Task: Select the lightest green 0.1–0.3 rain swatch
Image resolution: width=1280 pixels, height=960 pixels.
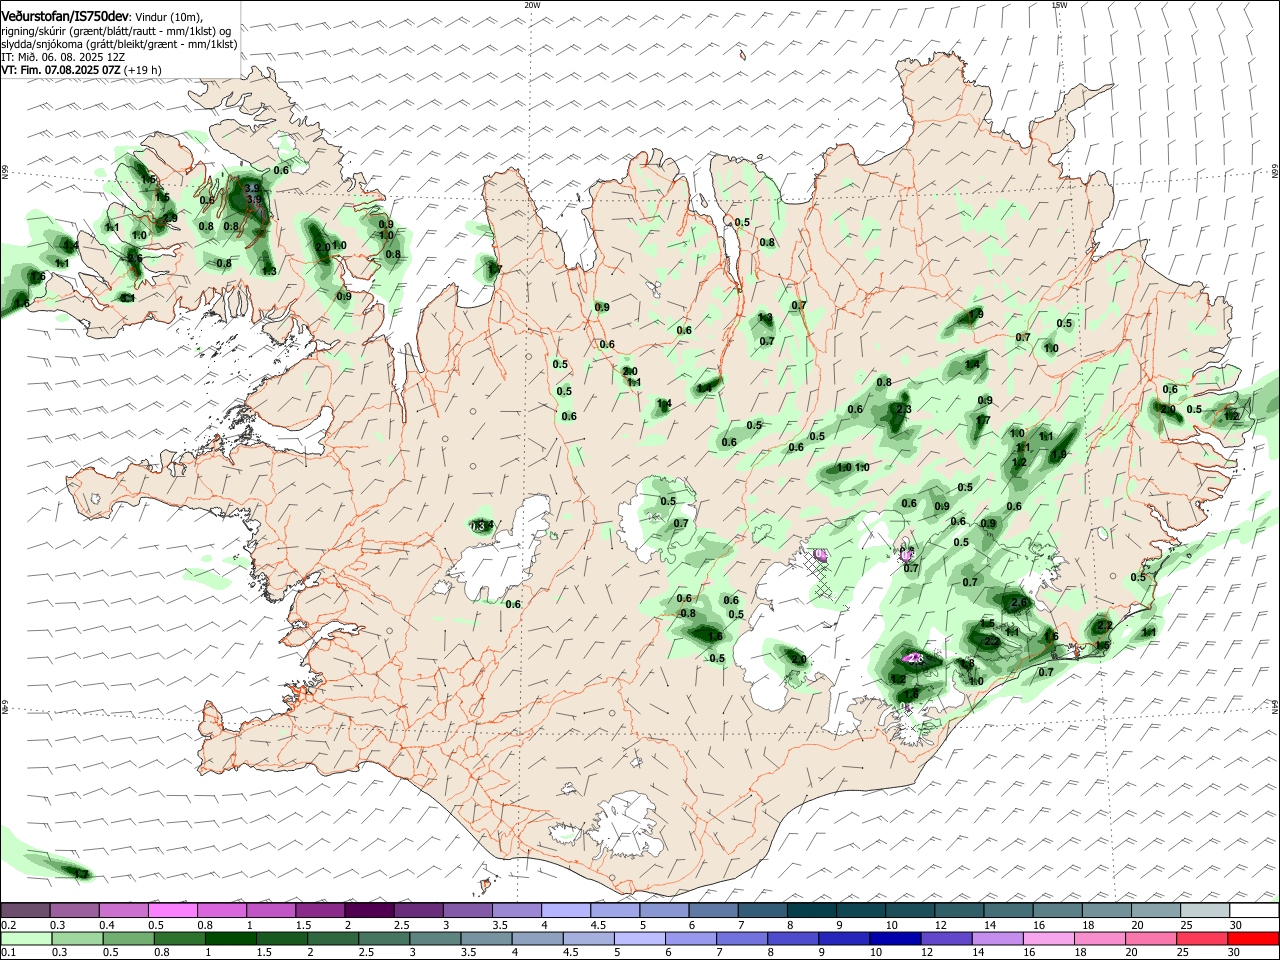Action: [x=26, y=939]
